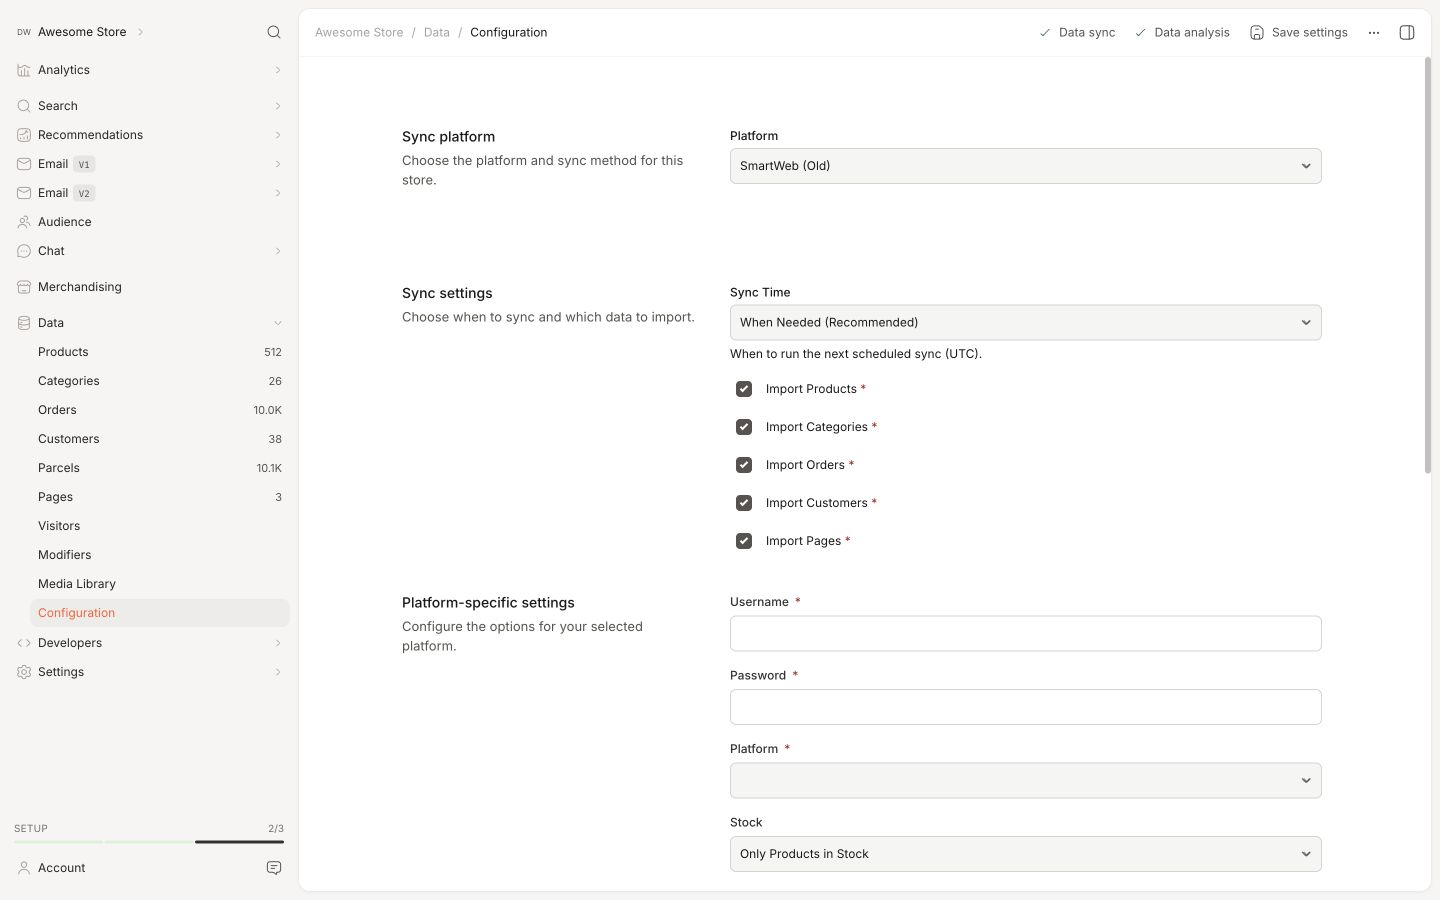Select Media Library in the sidebar
The image size is (1440, 900).
(x=160, y=584)
